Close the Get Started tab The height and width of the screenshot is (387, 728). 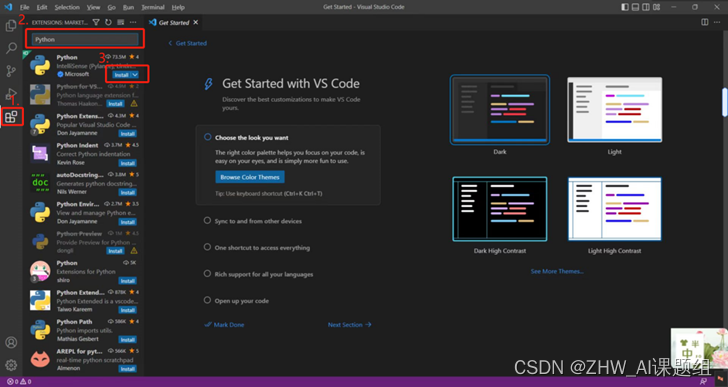click(x=195, y=22)
